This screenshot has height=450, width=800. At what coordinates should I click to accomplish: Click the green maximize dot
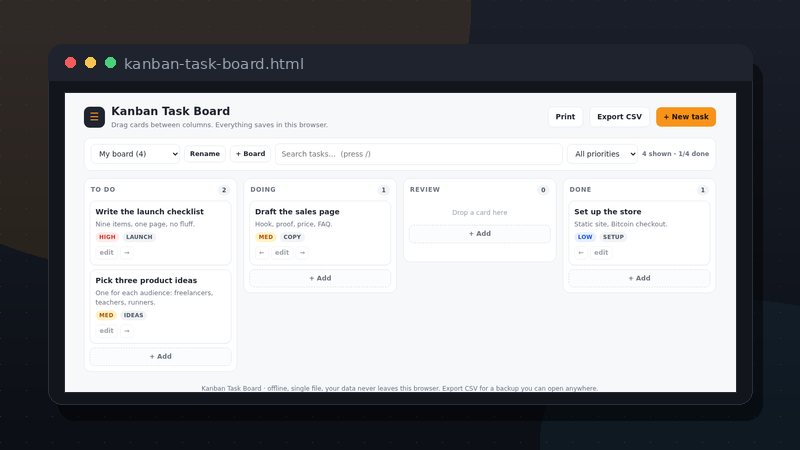tap(110, 63)
